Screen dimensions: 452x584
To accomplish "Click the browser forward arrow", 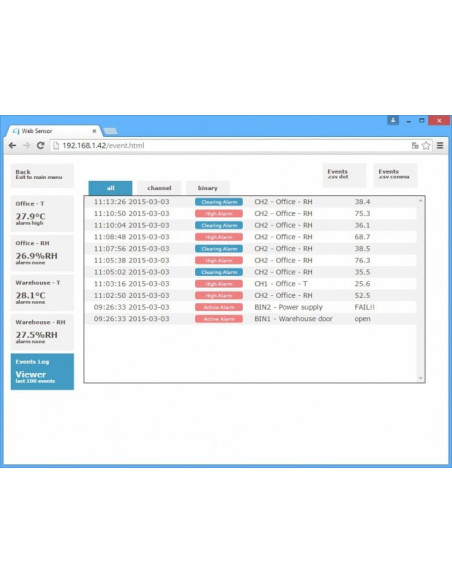I will [26, 146].
